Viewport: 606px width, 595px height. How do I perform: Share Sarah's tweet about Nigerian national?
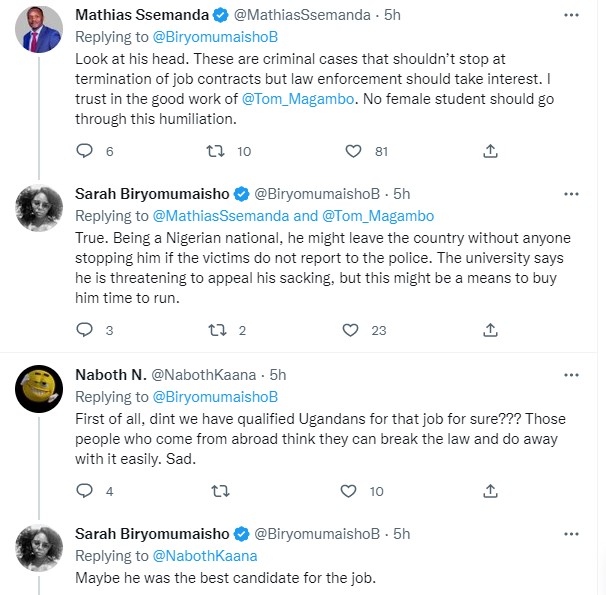click(490, 330)
